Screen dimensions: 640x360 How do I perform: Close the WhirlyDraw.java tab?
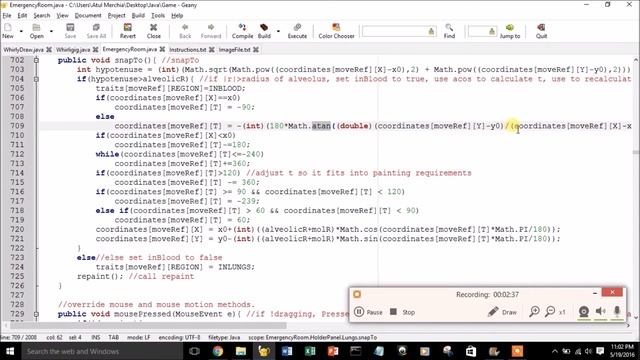tap(49, 49)
